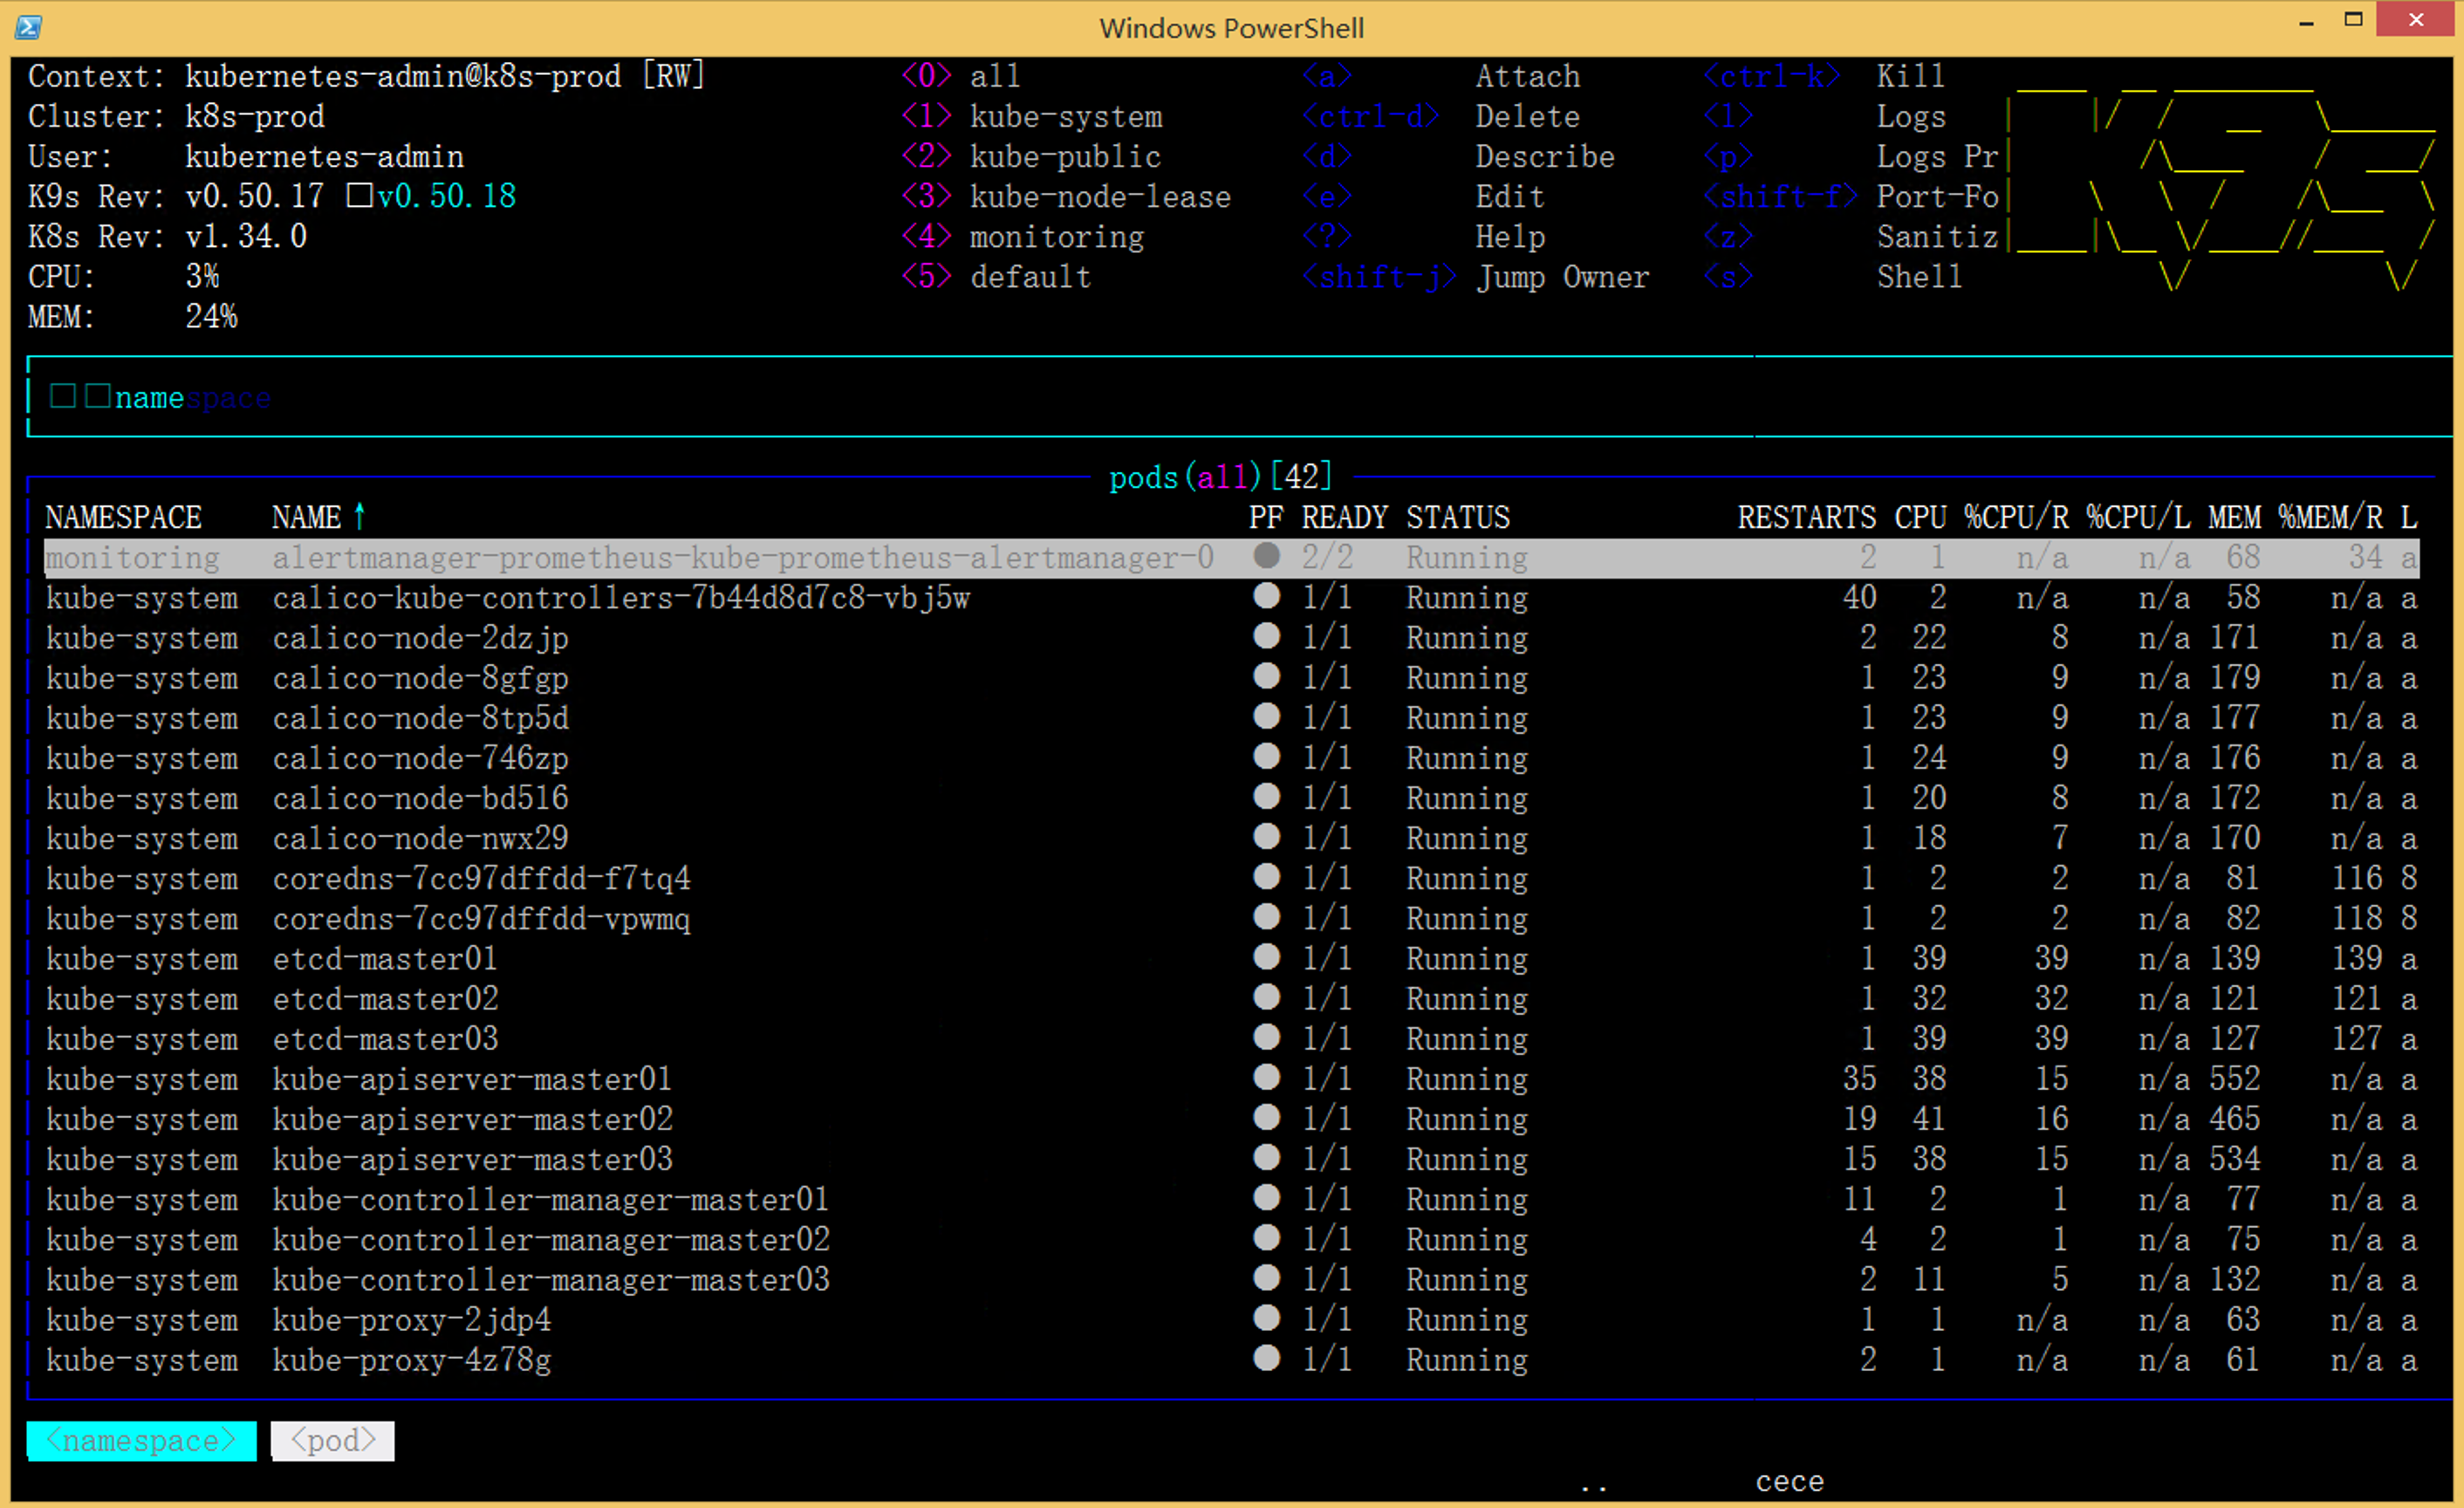Select pod calico-node-nwx29 row
The width and height of the screenshot is (2464, 1508).
coord(1231,837)
